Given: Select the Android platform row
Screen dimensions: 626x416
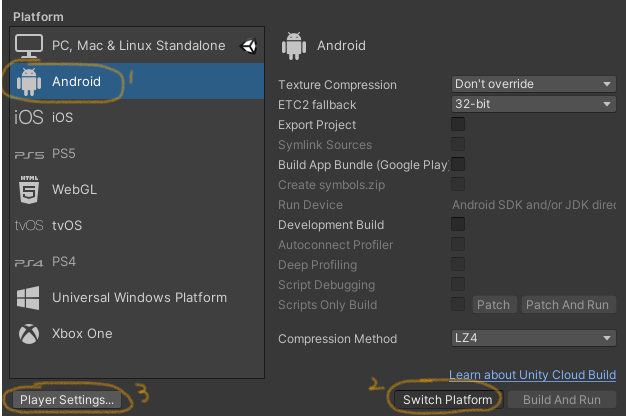Looking at the screenshot, I should coord(137,81).
